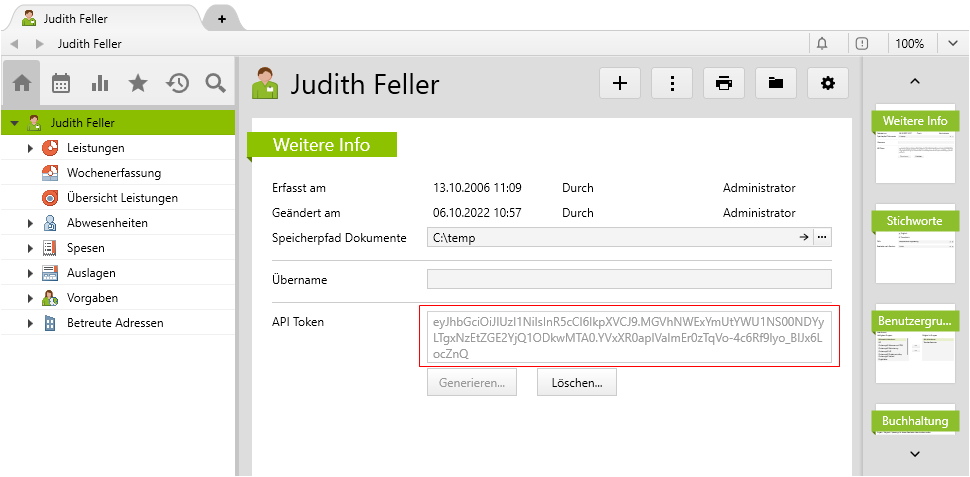
Task: Click the Übername input field
Action: coord(629,280)
